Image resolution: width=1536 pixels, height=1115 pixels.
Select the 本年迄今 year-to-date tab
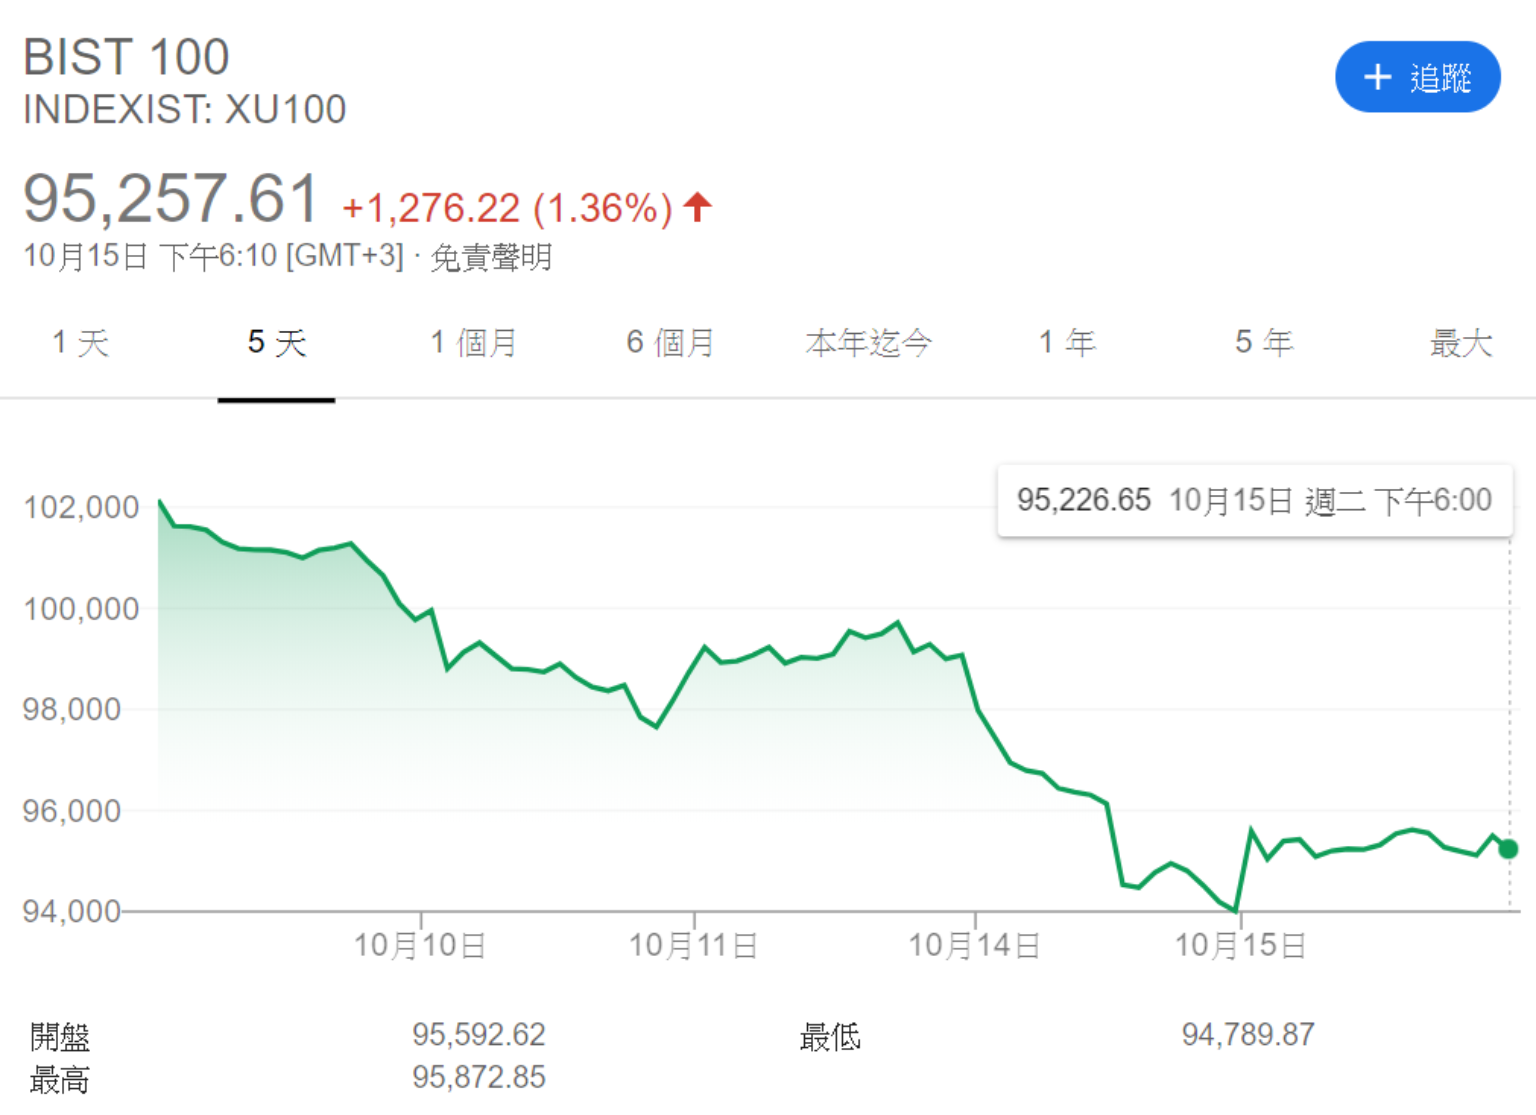click(868, 343)
